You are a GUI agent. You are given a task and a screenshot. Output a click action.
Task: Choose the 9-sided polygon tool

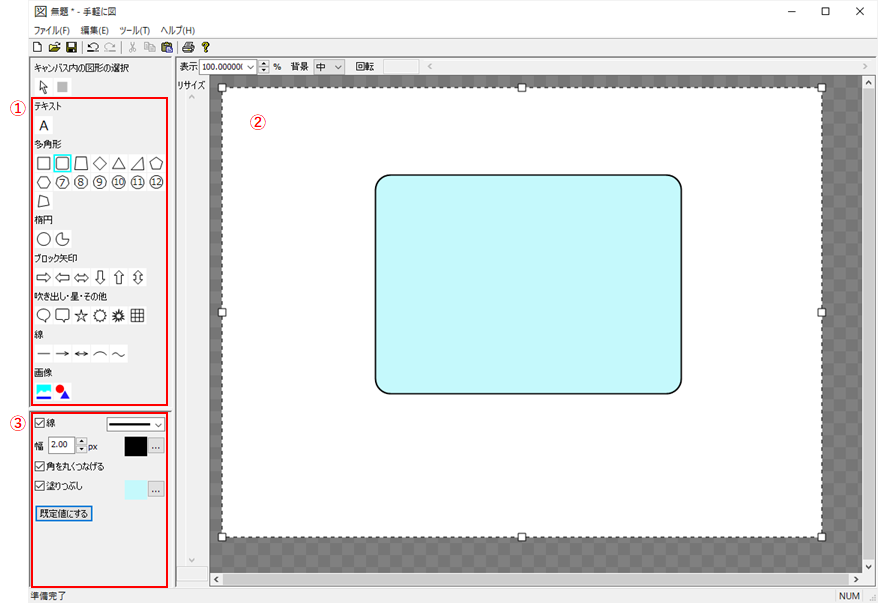coord(100,182)
